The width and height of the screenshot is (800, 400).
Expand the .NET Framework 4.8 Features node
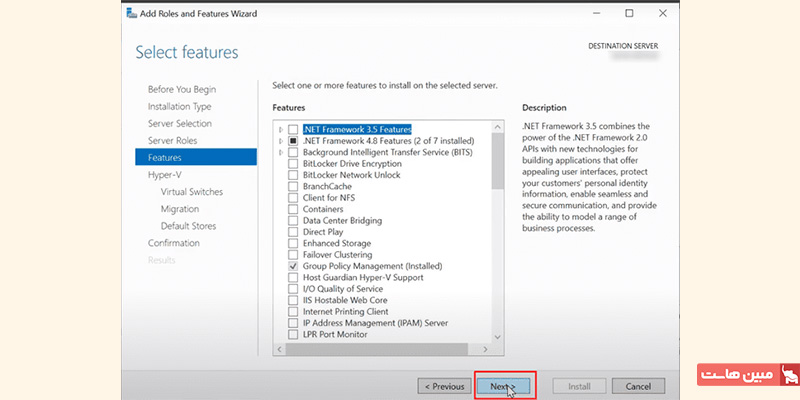[281, 141]
